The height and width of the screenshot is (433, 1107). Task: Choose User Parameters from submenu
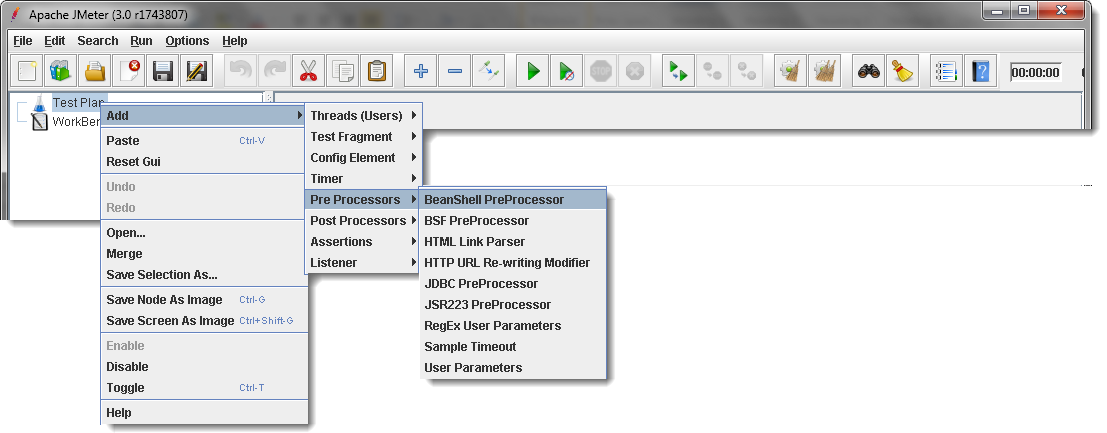[x=473, y=368]
